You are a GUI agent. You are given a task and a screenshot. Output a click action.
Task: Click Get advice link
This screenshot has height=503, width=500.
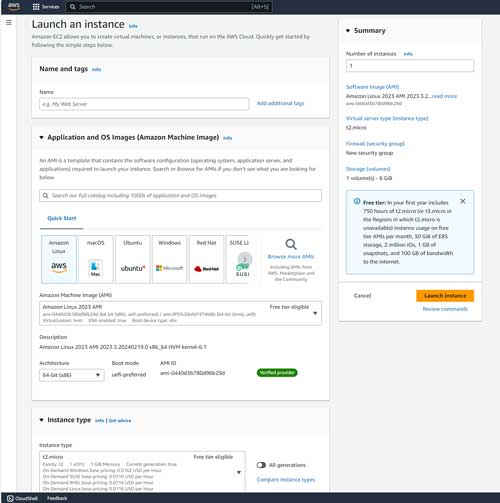point(120,421)
